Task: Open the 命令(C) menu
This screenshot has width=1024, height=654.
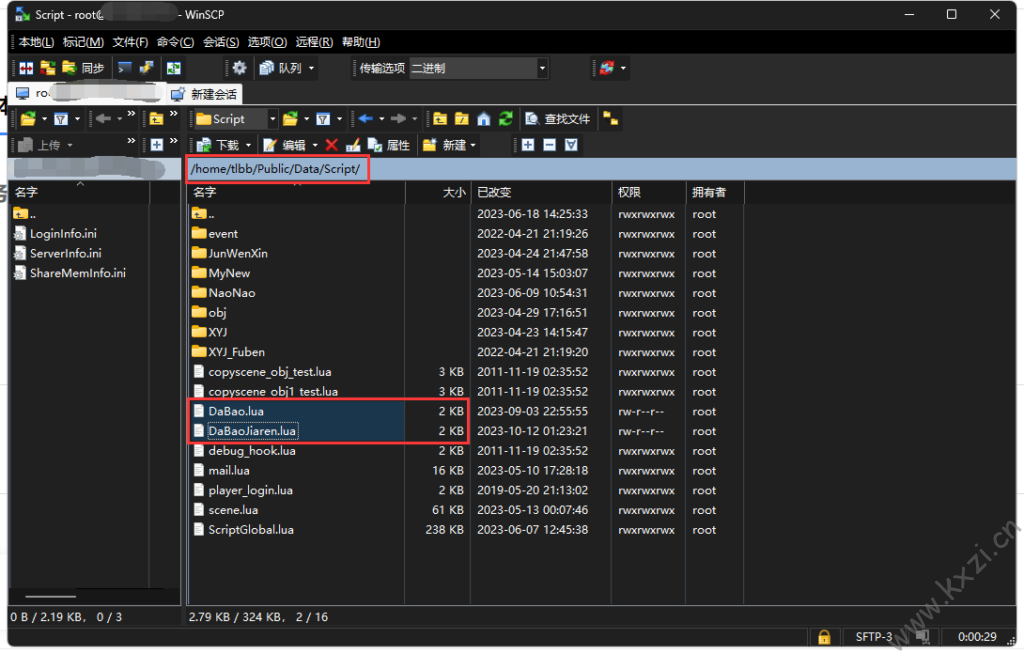Action: coord(175,42)
